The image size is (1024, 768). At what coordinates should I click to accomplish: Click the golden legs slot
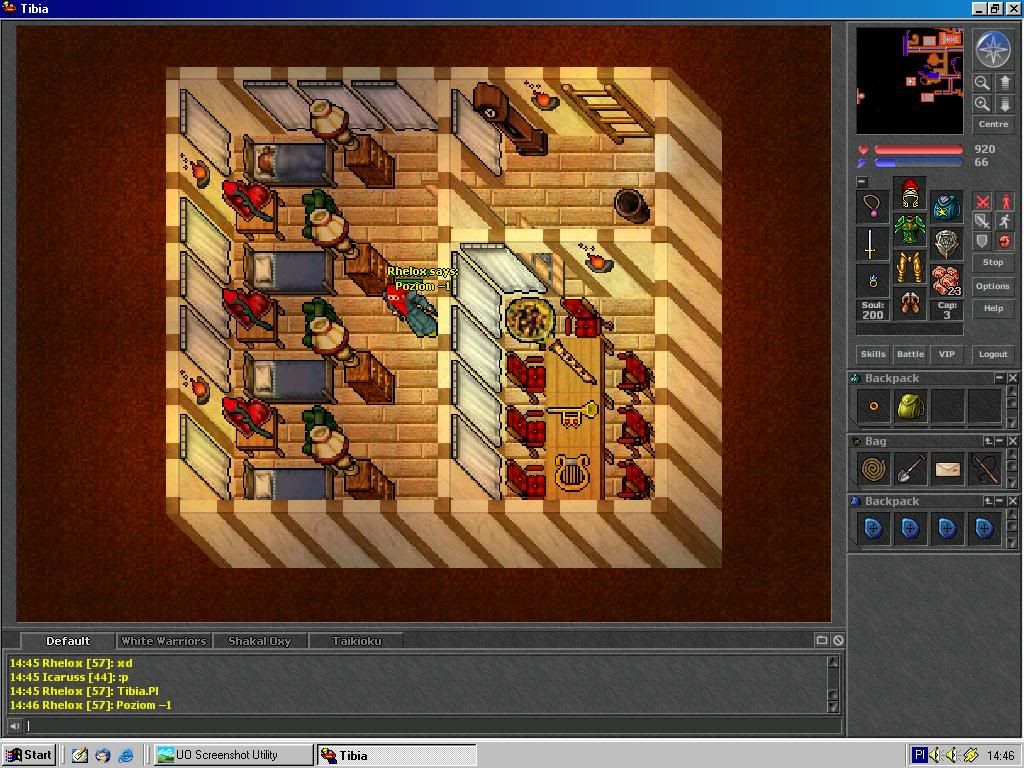[x=910, y=266]
